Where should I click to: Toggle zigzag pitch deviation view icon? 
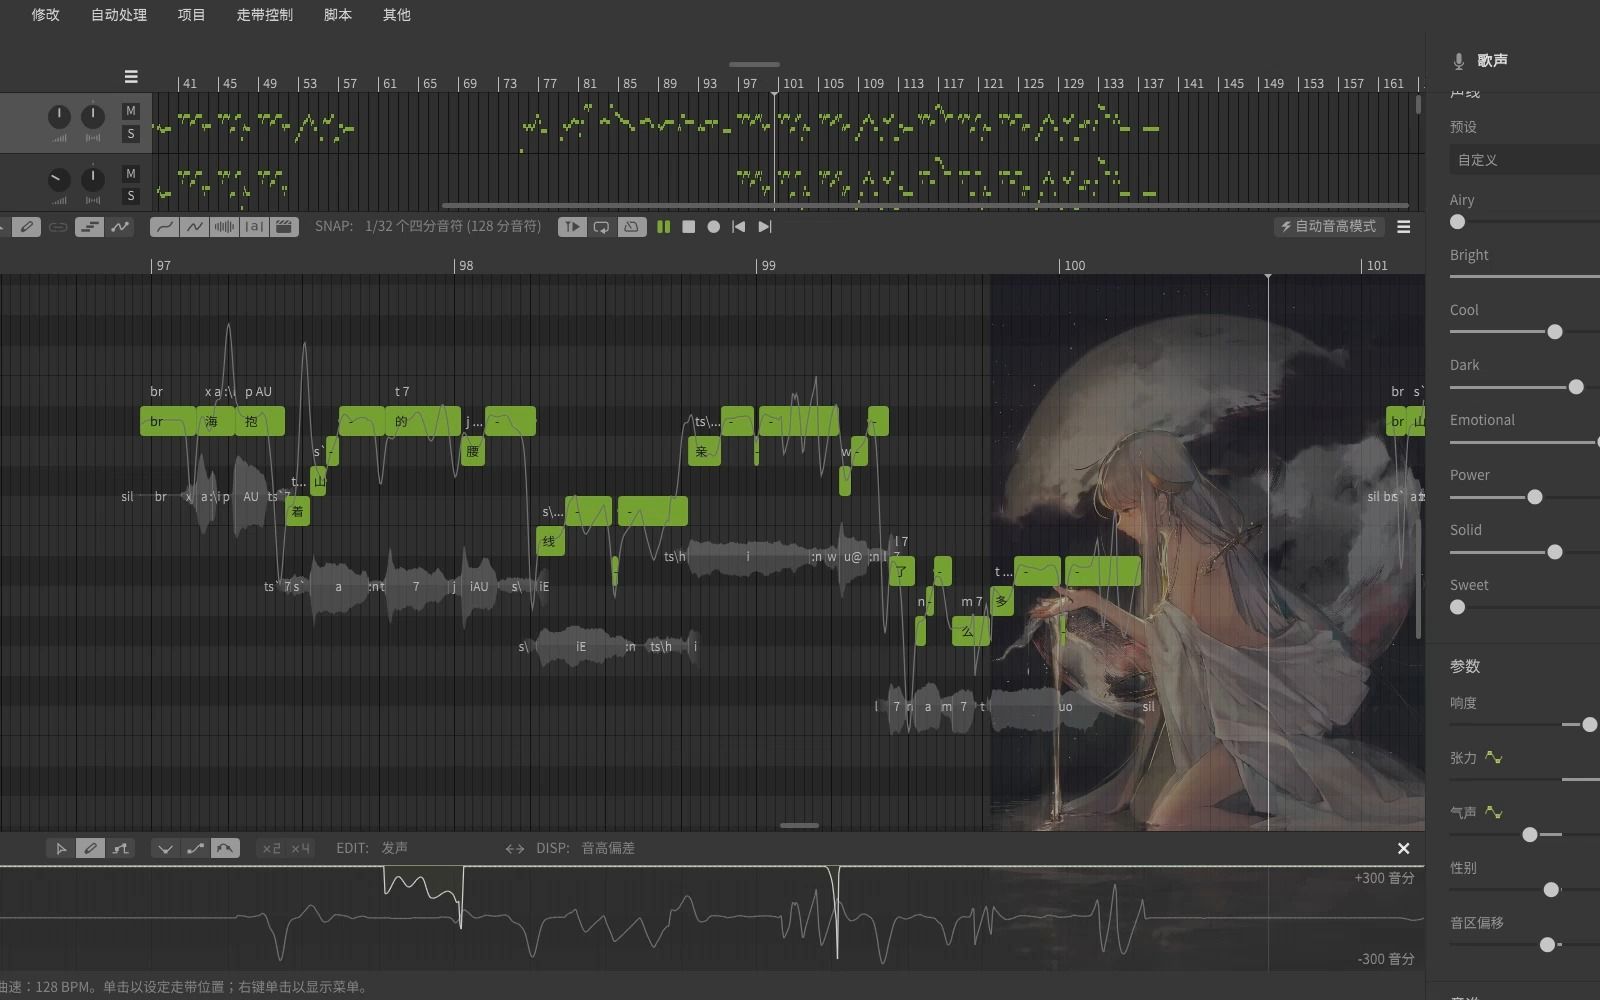coord(195,227)
